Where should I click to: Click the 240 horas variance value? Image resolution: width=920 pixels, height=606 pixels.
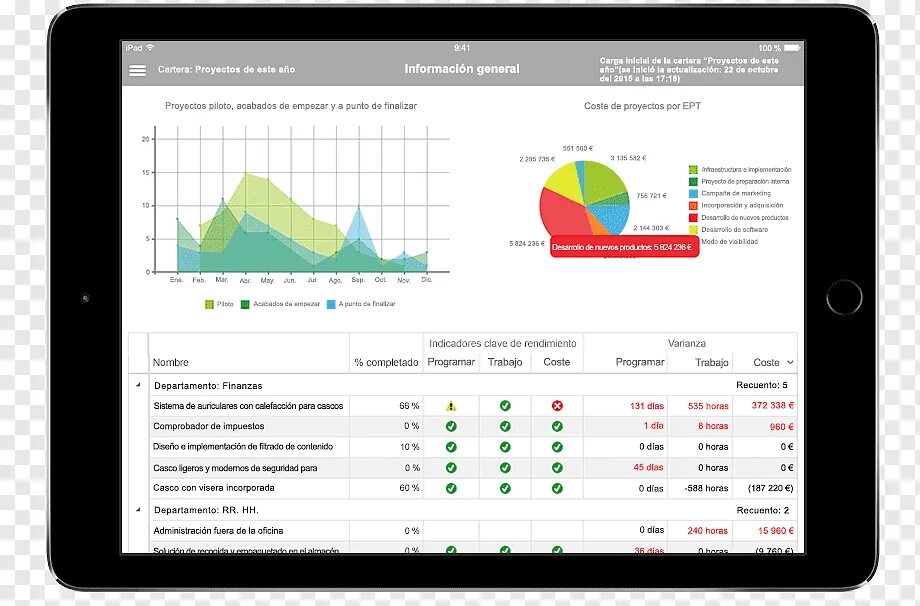point(708,531)
